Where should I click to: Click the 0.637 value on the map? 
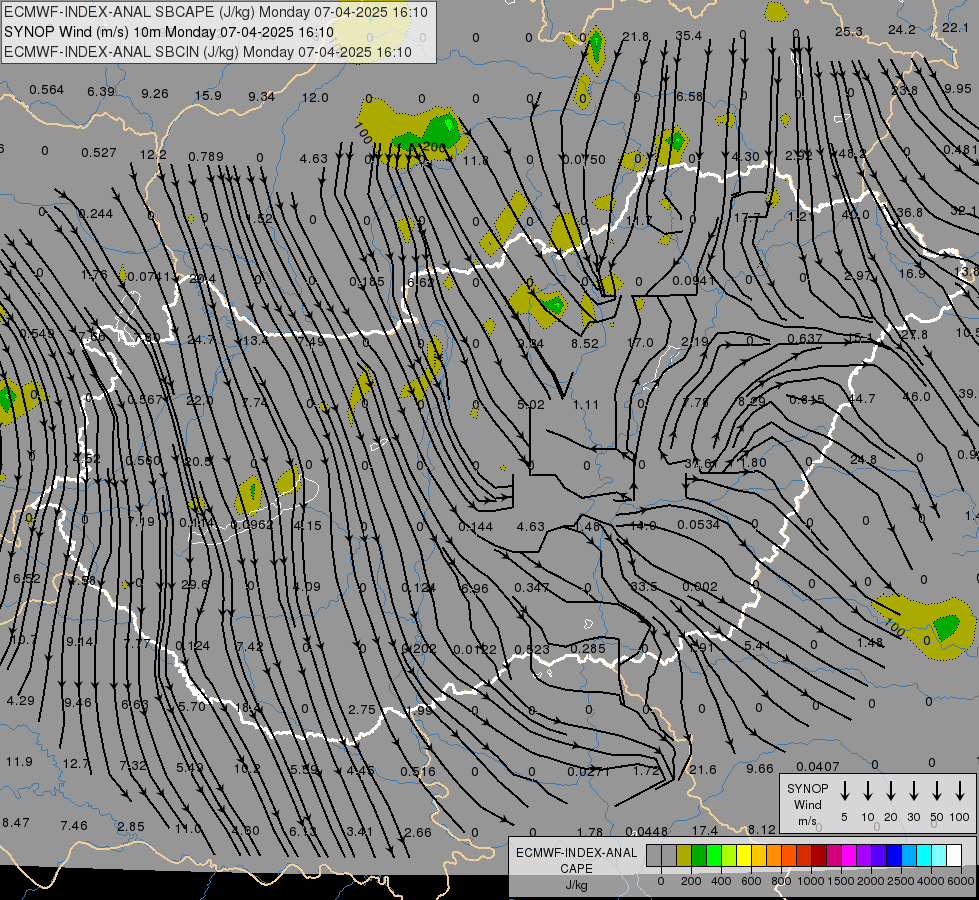(804, 339)
